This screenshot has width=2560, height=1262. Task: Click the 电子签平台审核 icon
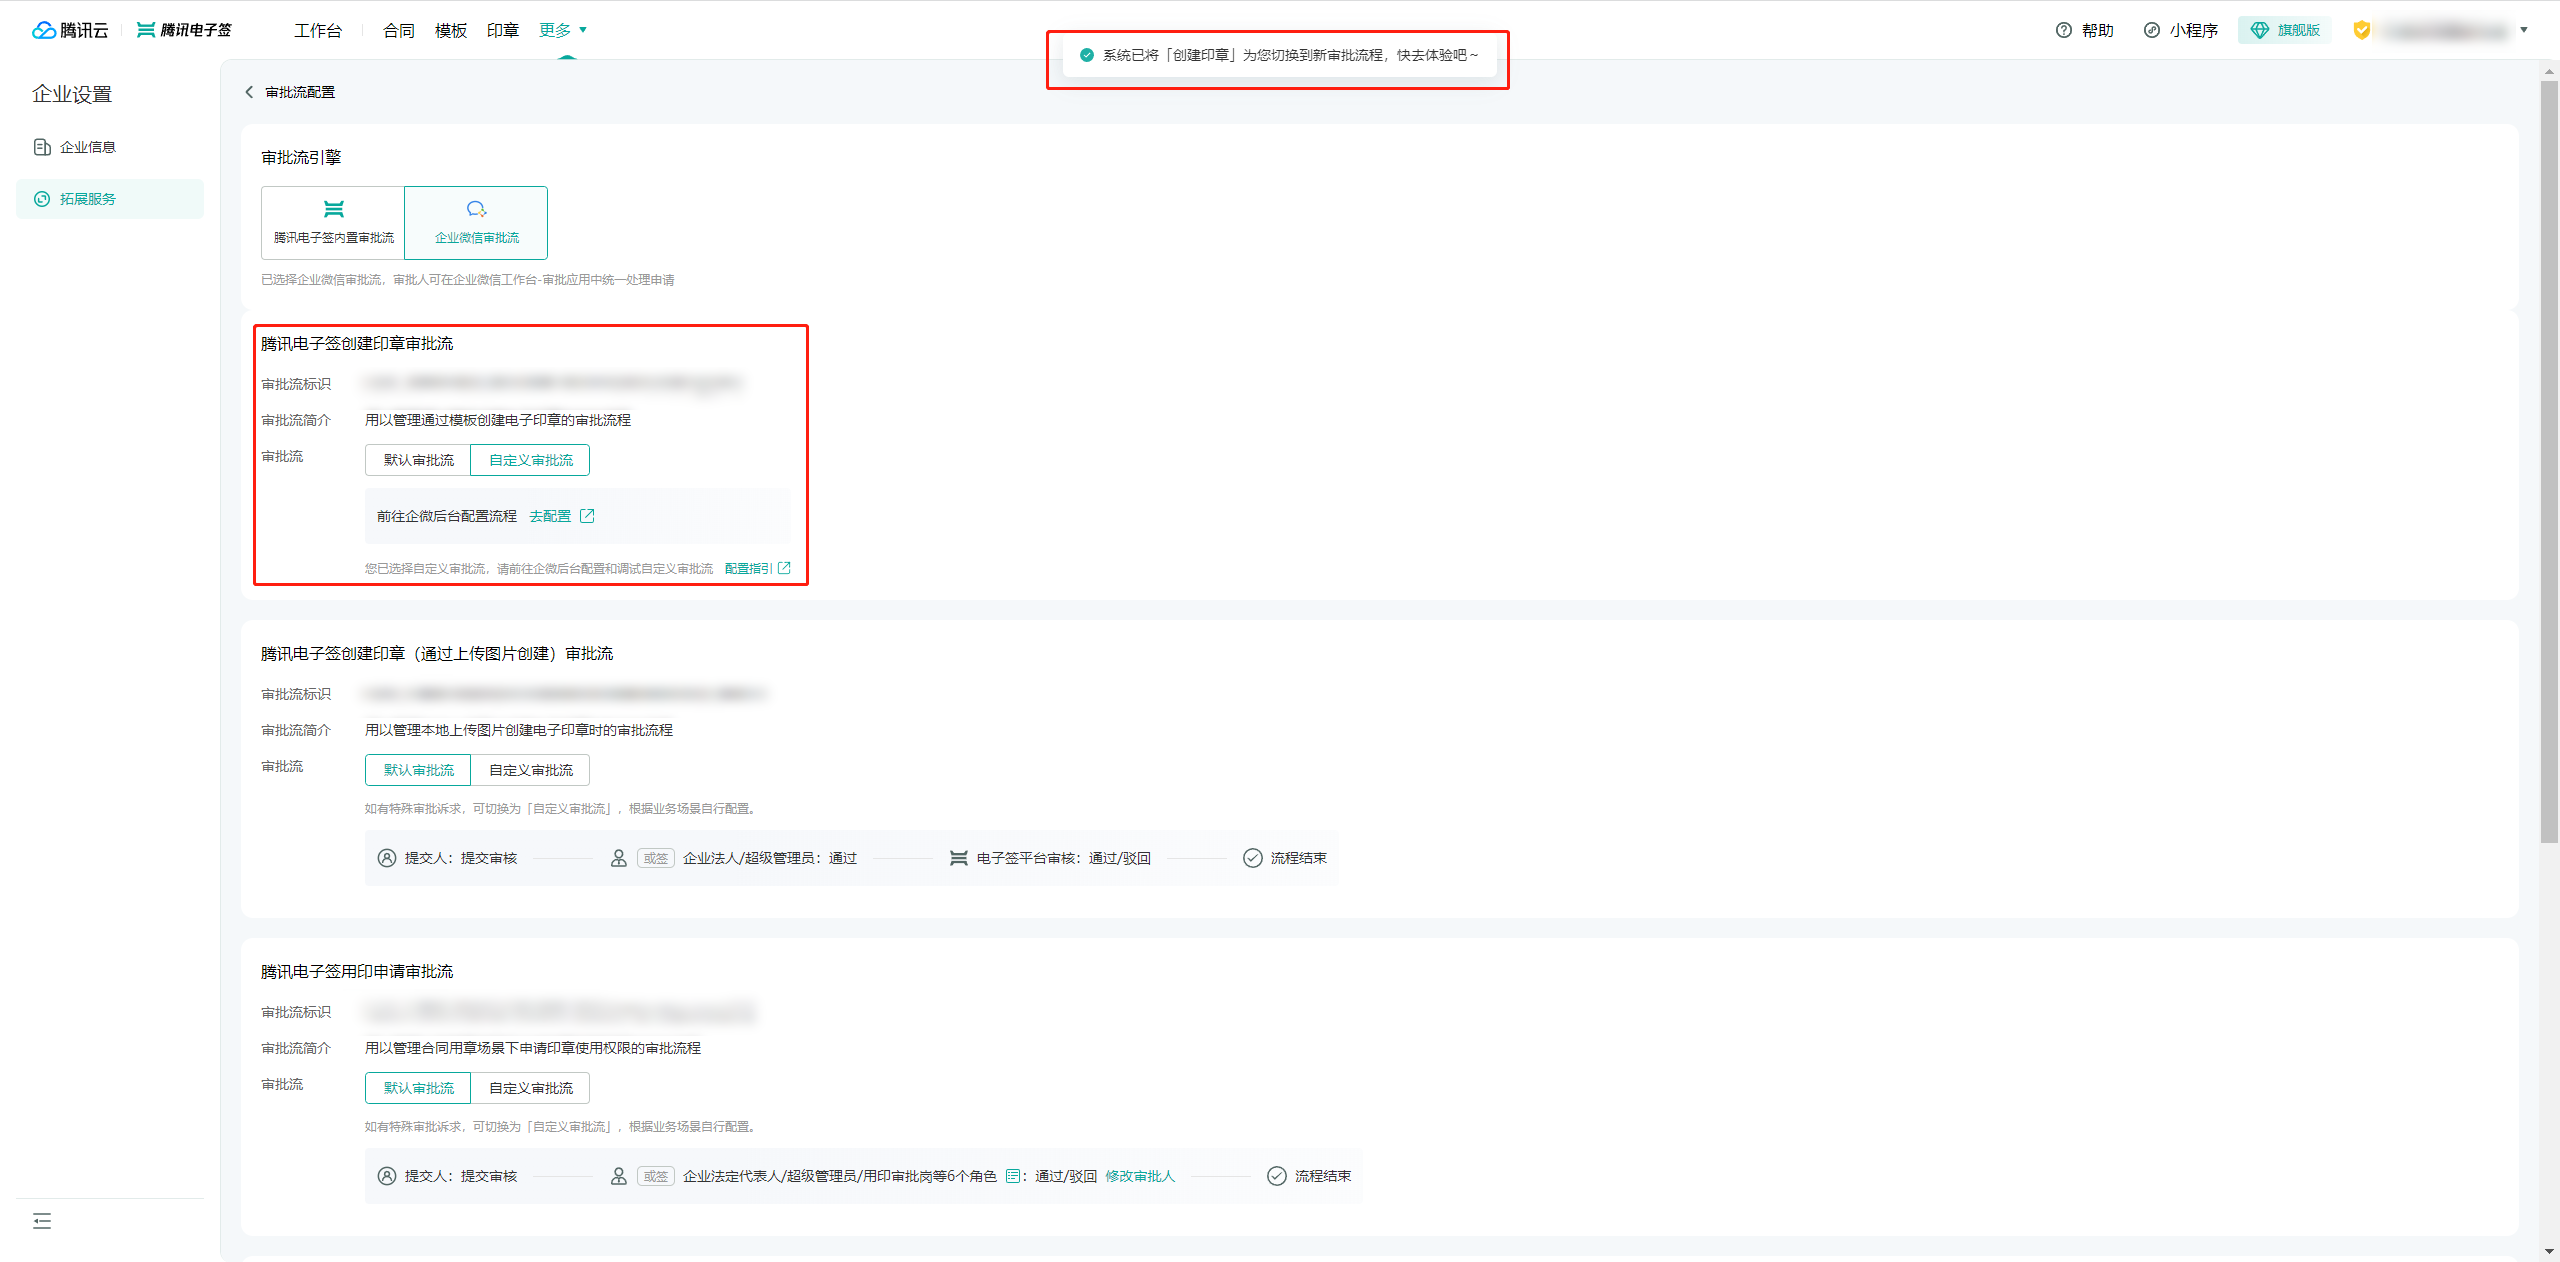(x=958, y=858)
